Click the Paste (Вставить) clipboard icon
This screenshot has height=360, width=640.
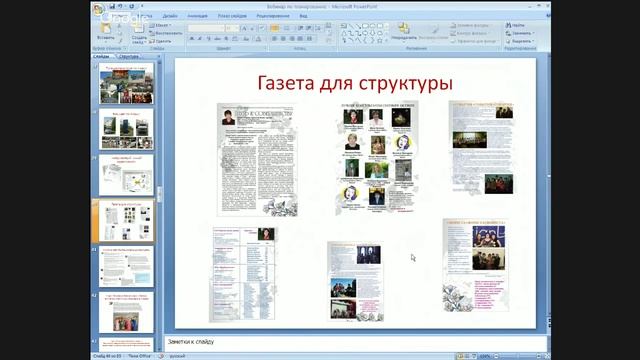pos(105,29)
